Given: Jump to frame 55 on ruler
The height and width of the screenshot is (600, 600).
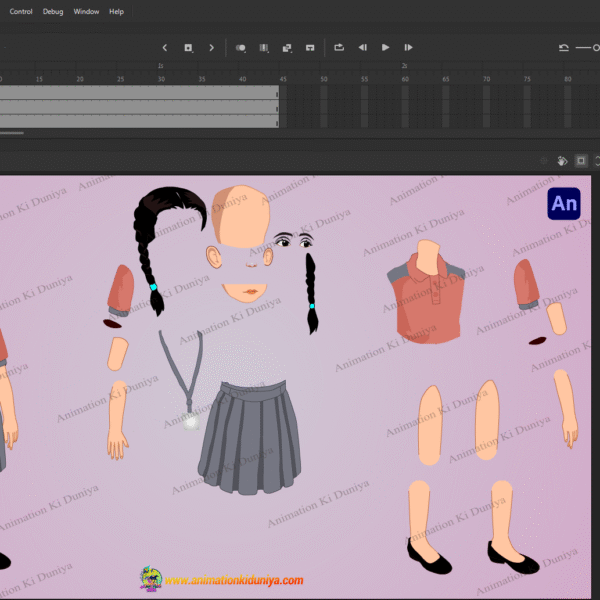Looking at the screenshot, I should point(365,79).
